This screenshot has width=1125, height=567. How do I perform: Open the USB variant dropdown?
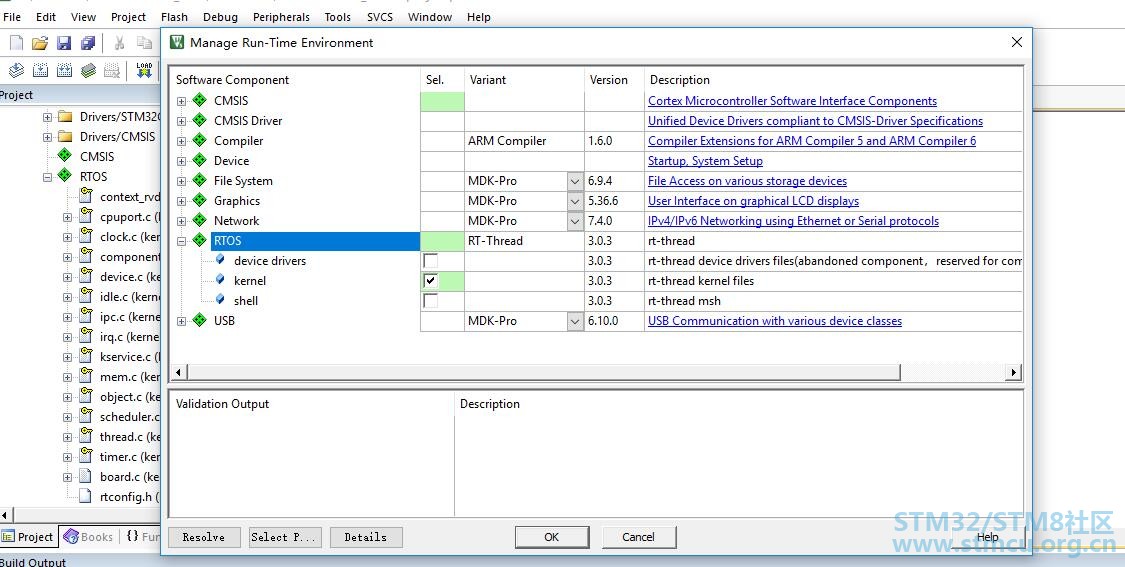pyautogui.click(x=575, y=321)
